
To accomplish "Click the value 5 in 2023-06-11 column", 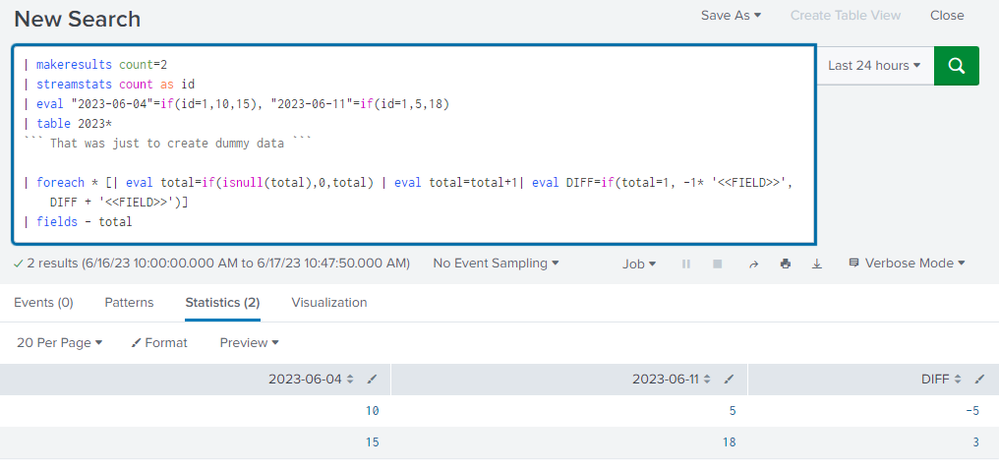I will click(x=733, y=411).
